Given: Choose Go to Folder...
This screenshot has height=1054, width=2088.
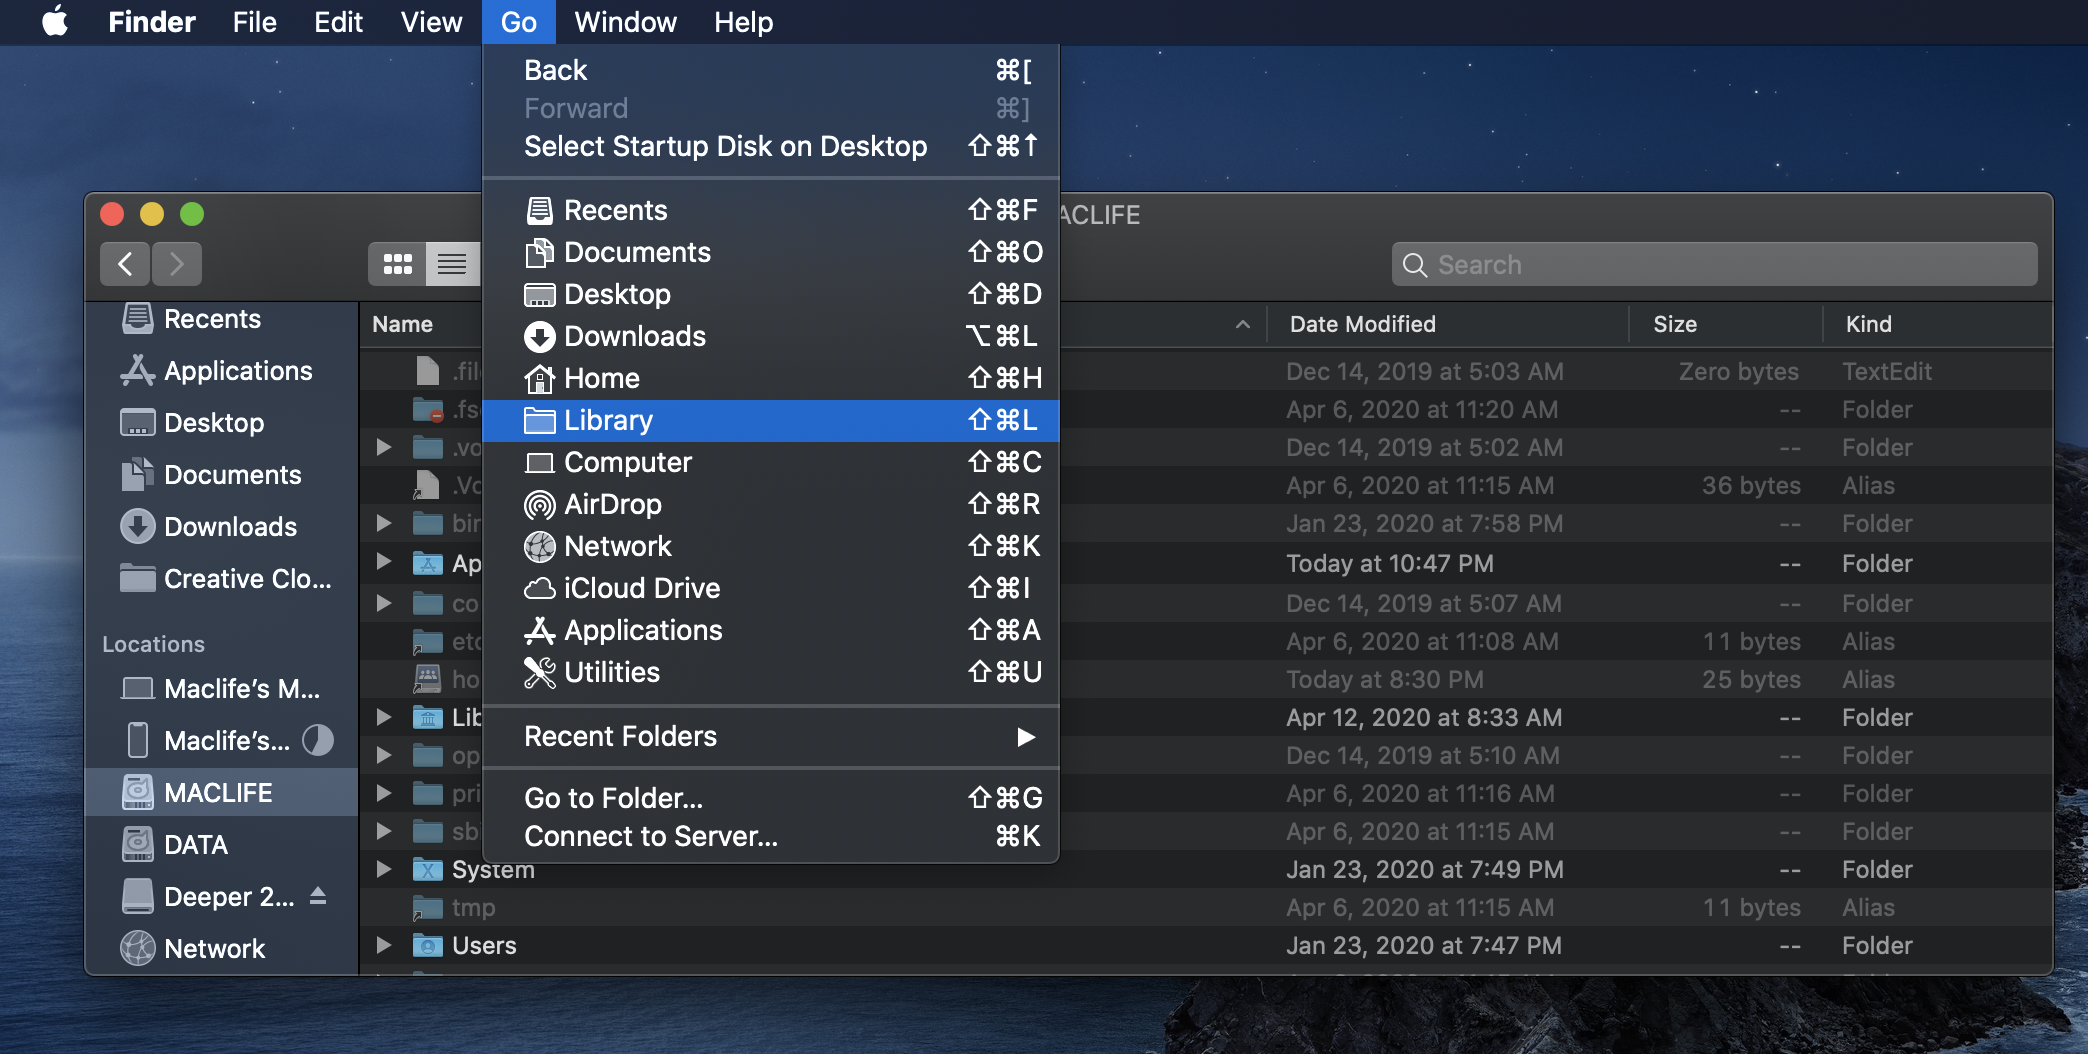Looking at the screenshot, I should click(613, 798).
